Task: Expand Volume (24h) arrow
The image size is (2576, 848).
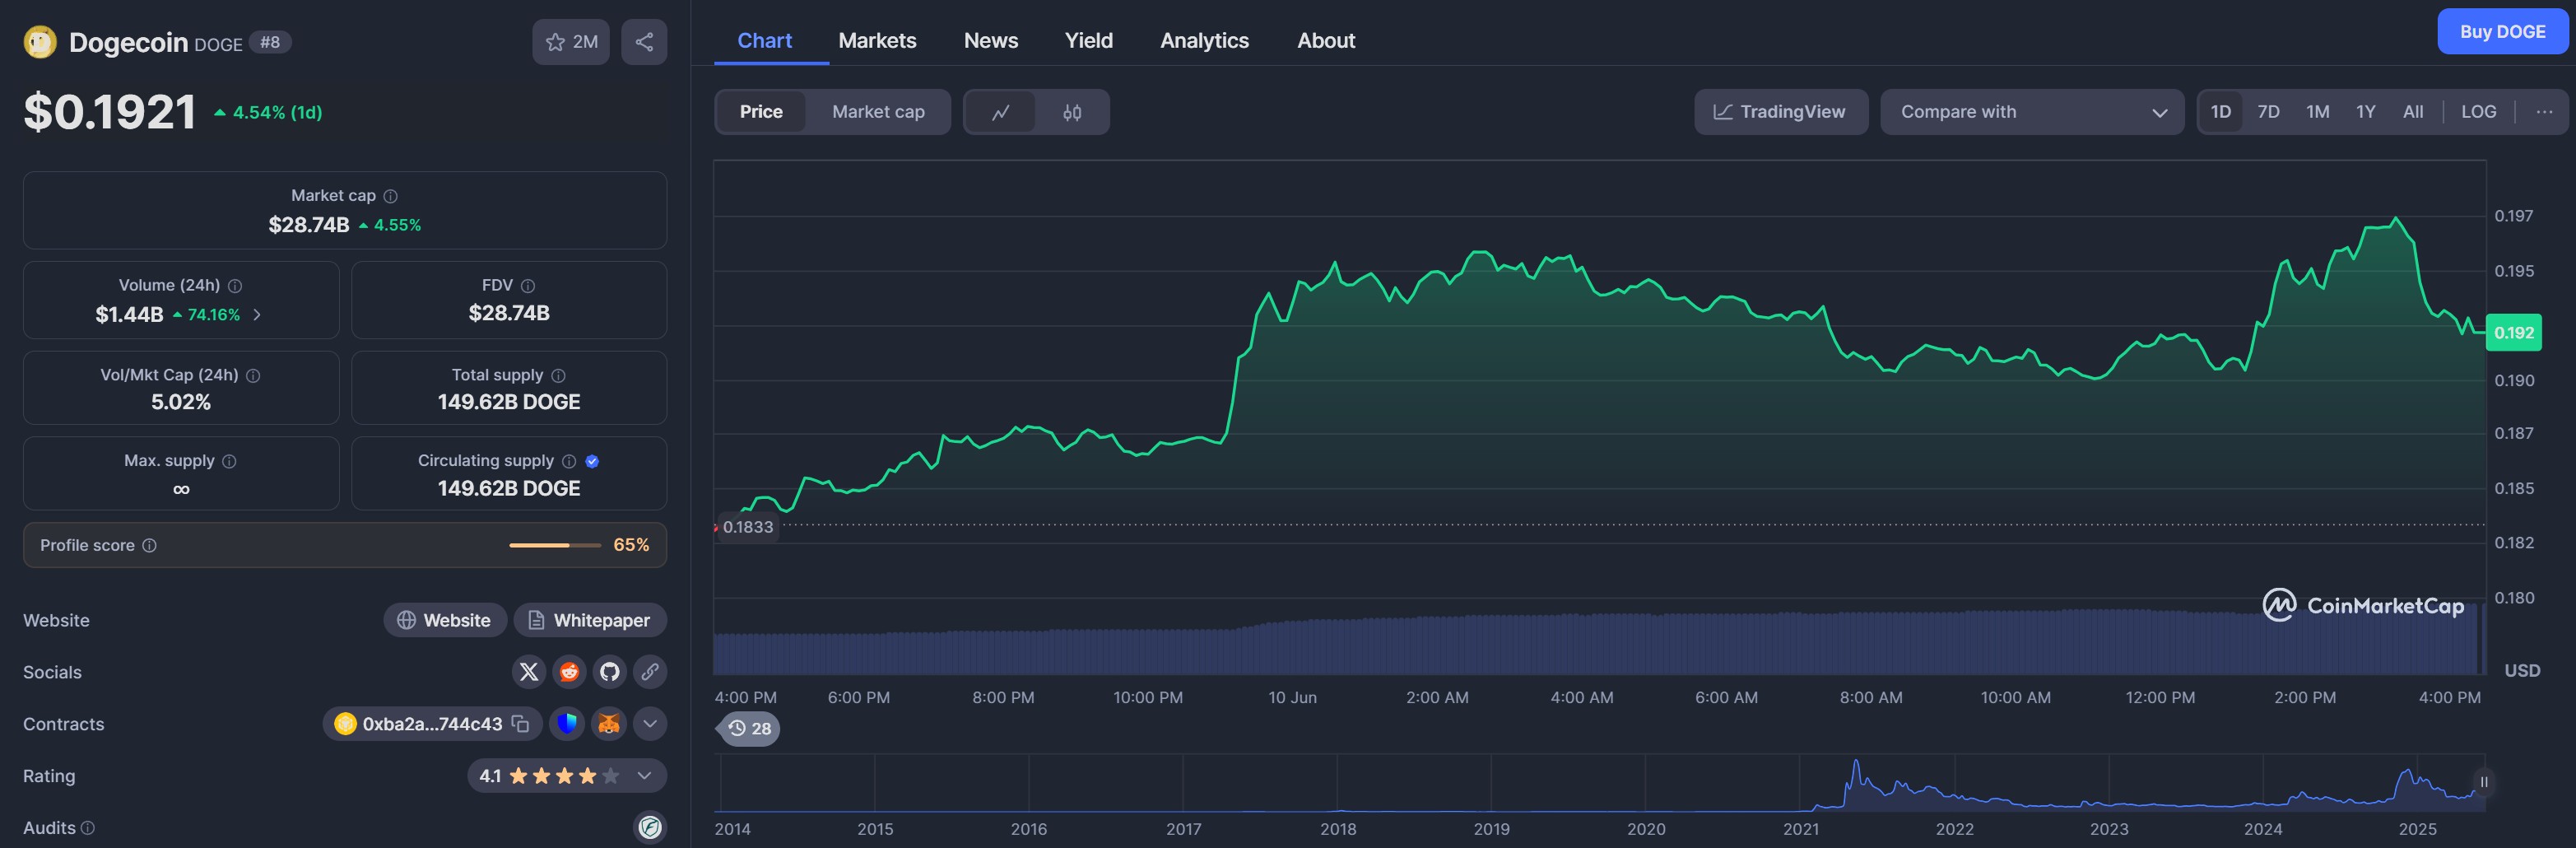Action: (x=257, y=315)
